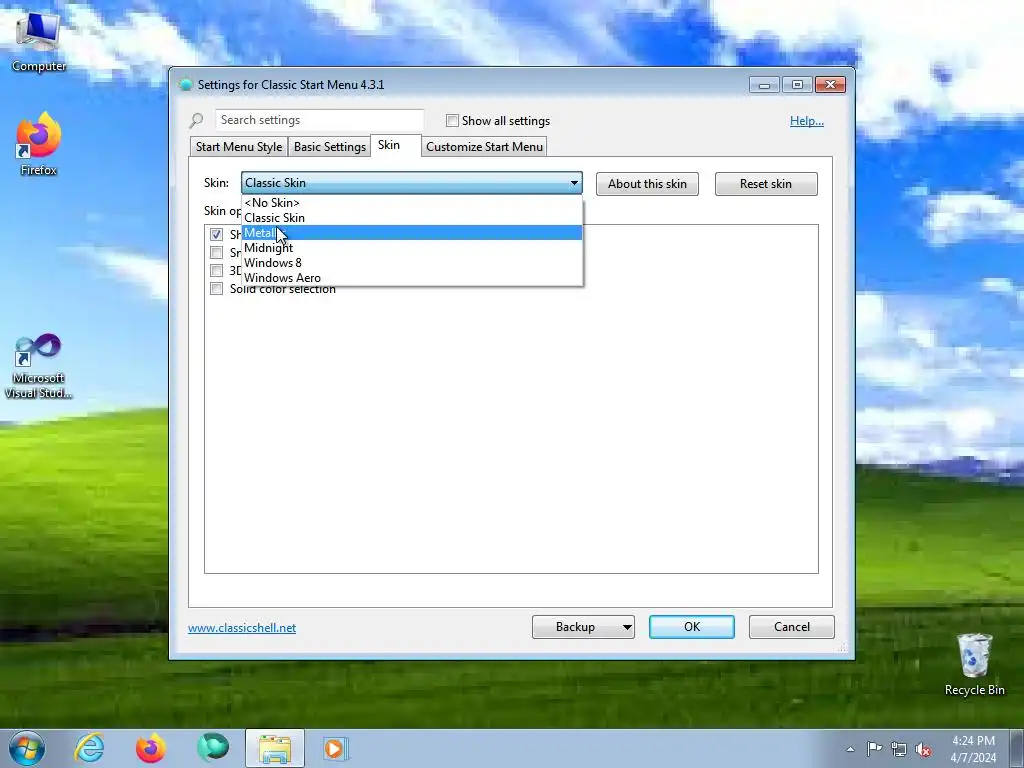This screenshot has width=1024, height=768.
Task: Click the Cancel button
Action: tap(792, 627)
